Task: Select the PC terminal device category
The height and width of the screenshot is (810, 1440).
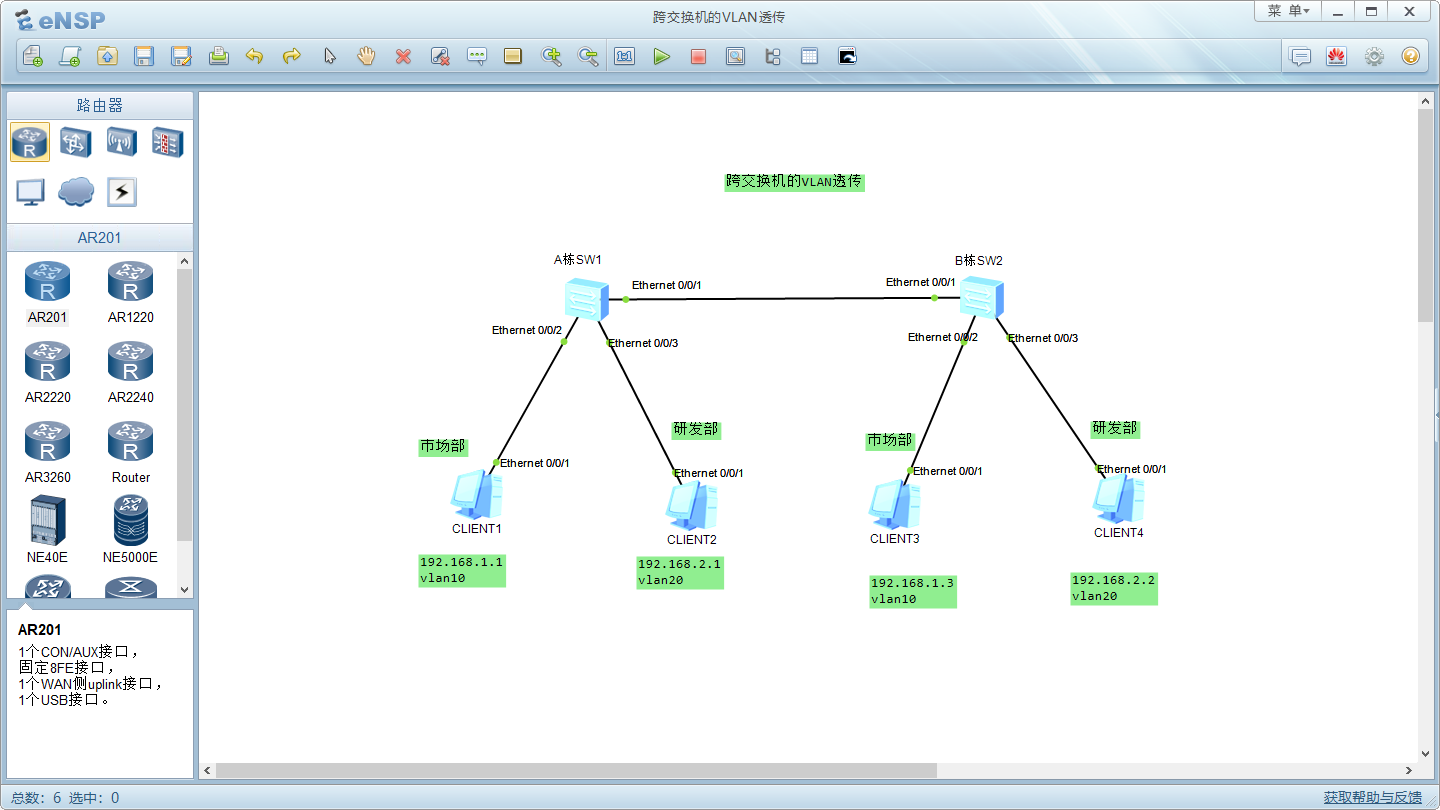Action: click(x=30, y=192)
